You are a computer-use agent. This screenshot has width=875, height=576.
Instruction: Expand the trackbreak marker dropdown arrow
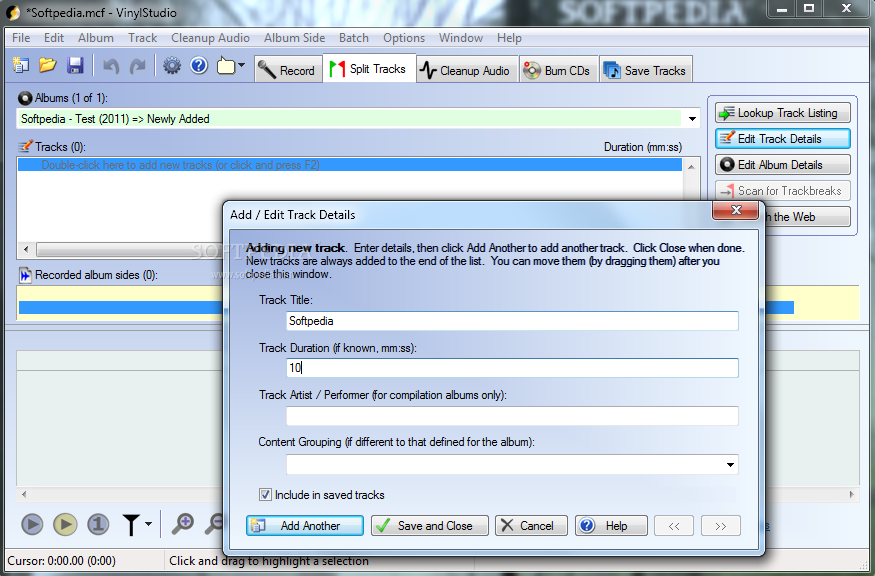coord(148,524)
